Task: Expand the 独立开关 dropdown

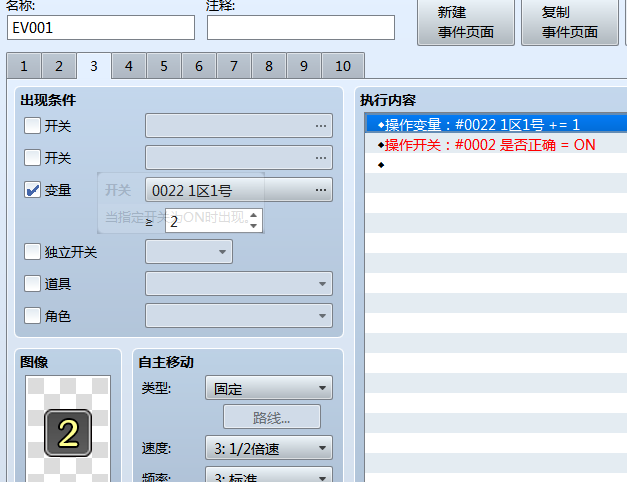Action: pyautogui.click(x=189, y=252)
